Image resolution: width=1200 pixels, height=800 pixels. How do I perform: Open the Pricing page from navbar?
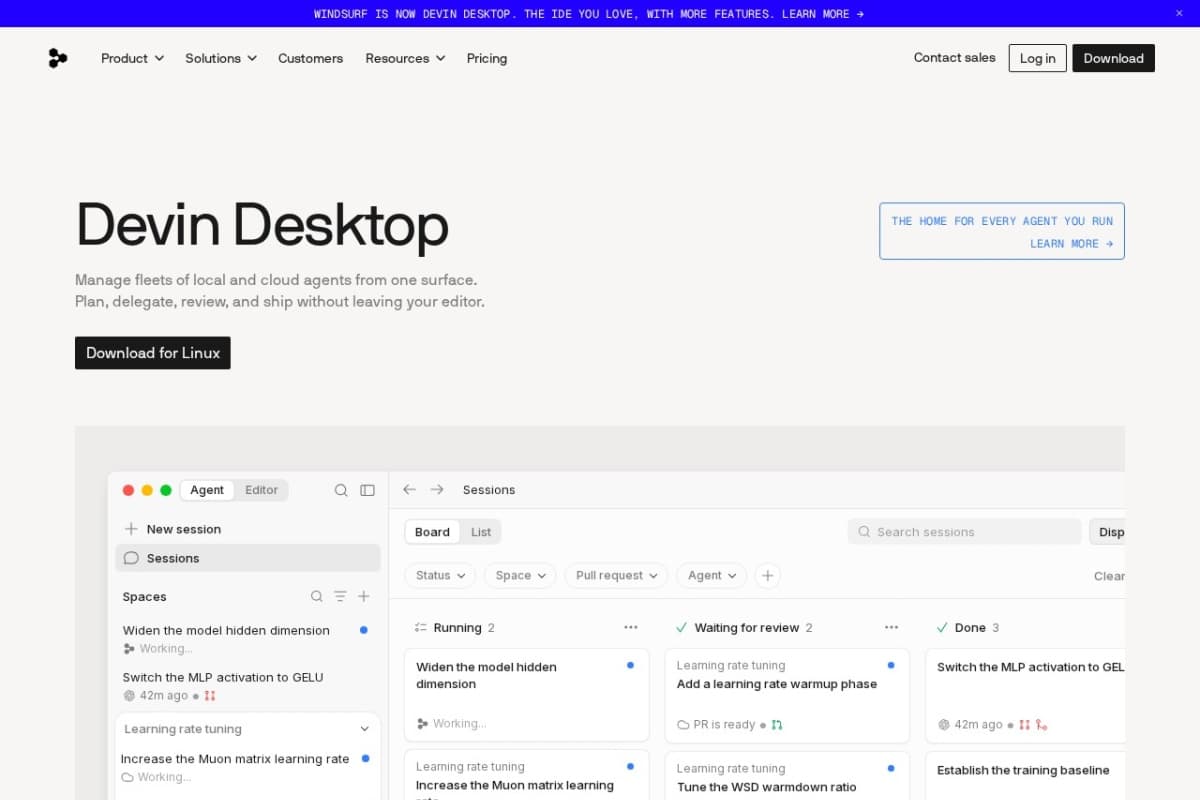coord(487,58)
